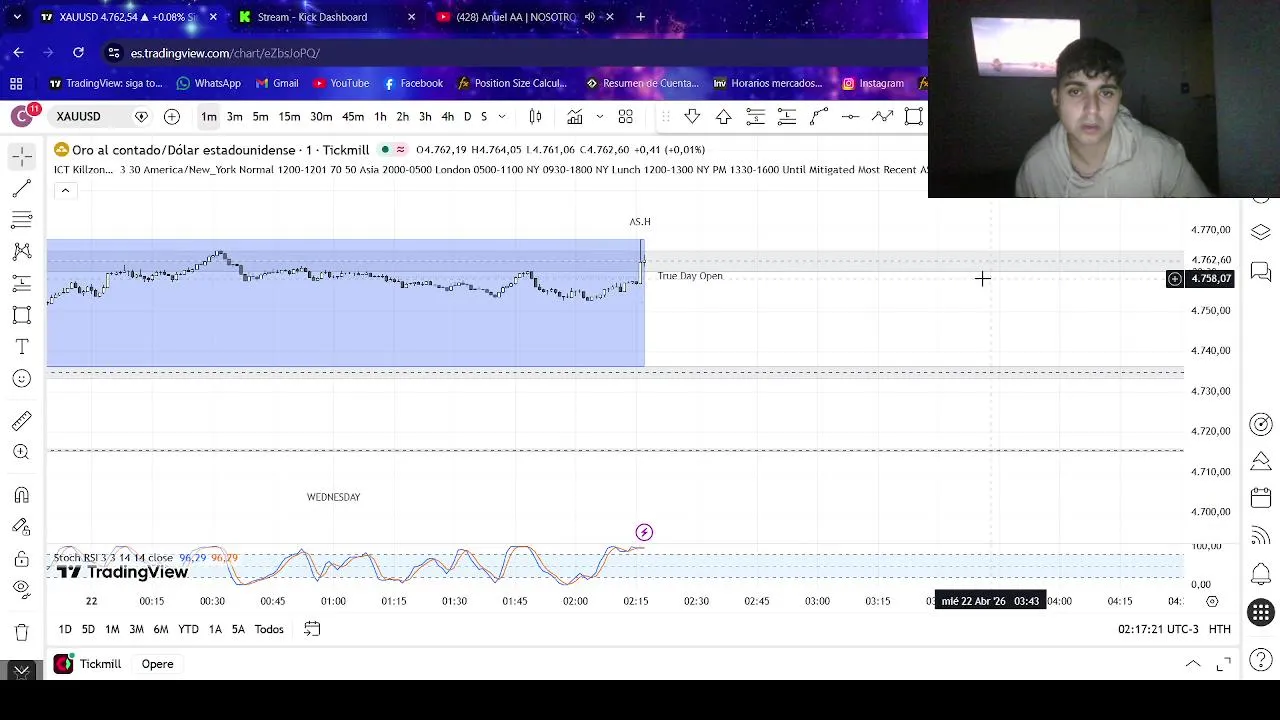Open indicator templates grid icon
The image size is (1280, 720).
point(626,117)
